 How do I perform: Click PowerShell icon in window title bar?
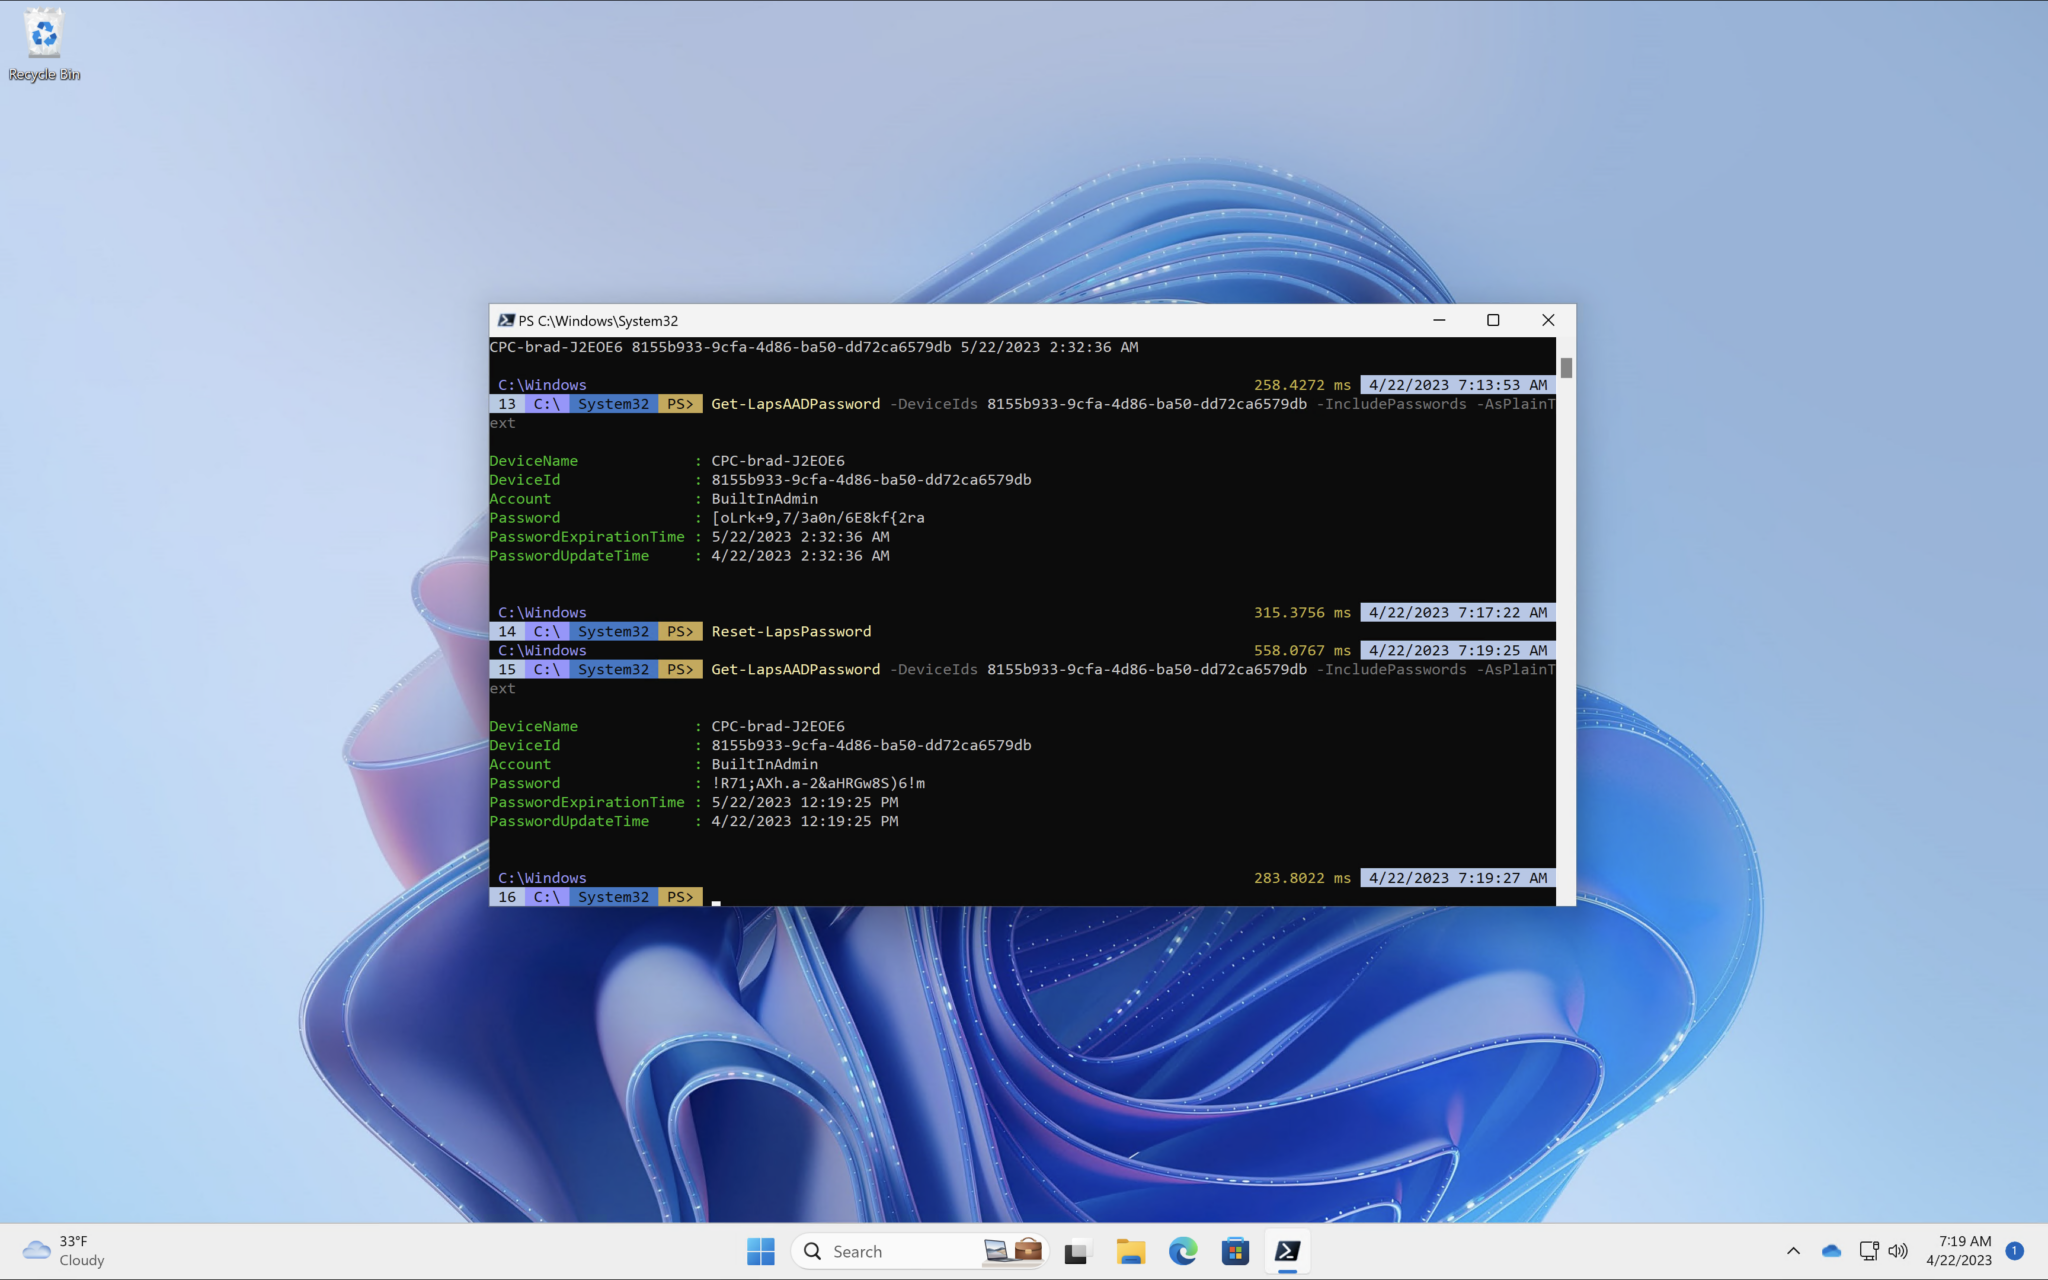pyautogui.click(x=506, y=320)
